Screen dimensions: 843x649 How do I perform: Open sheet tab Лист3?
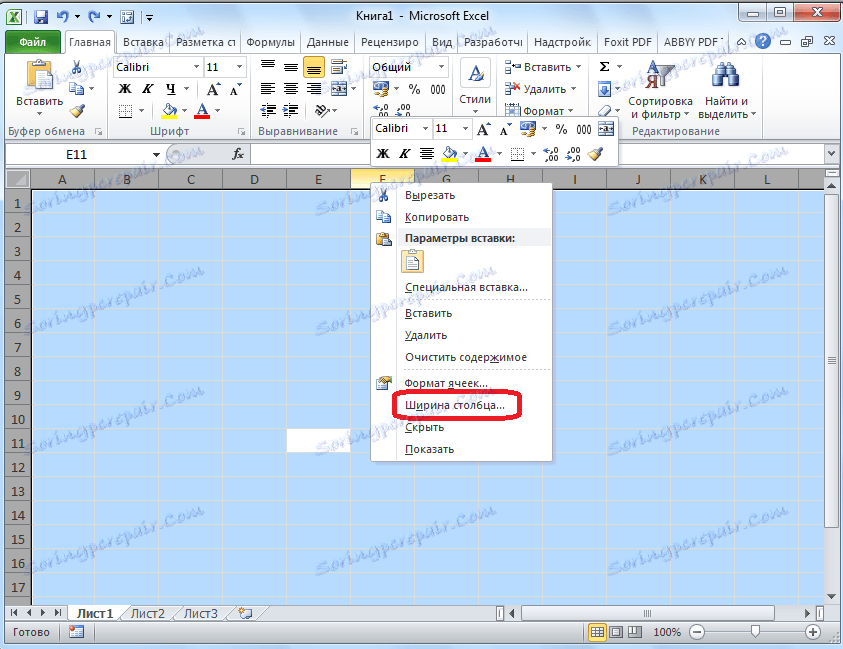[201, 614]
